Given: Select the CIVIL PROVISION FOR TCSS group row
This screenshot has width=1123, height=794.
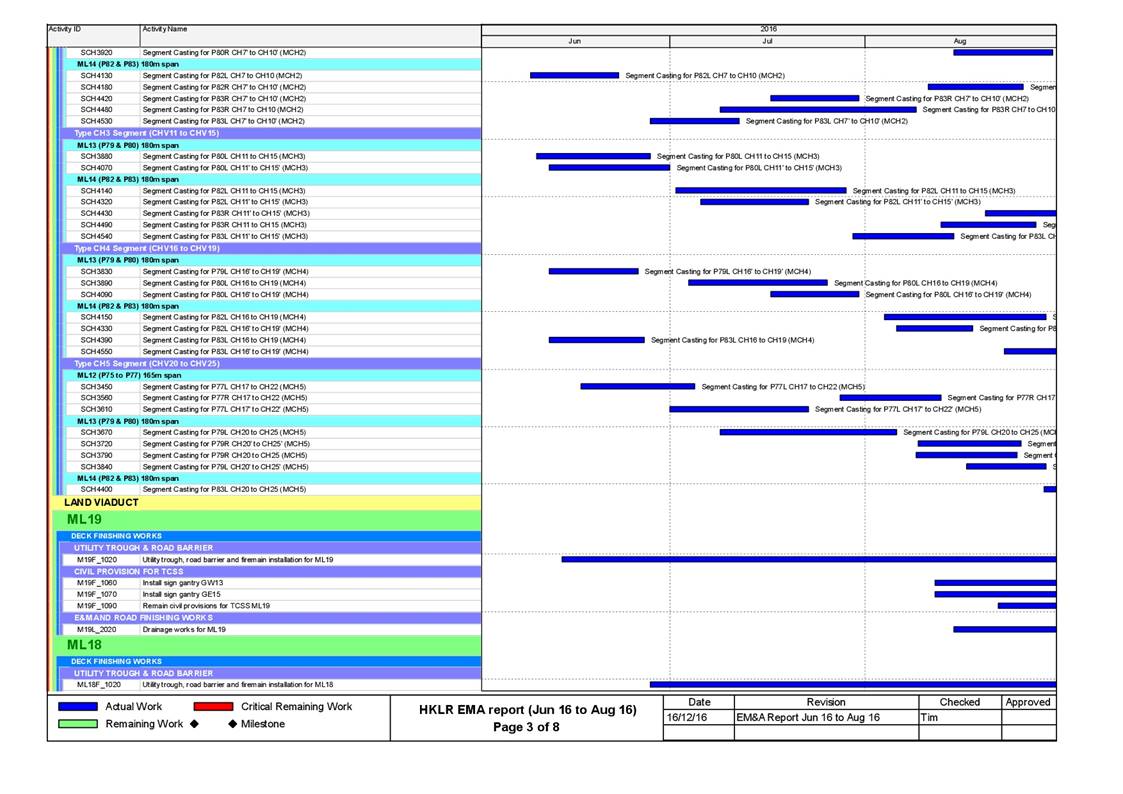Looking at the screenshot, I should [273, 571].
